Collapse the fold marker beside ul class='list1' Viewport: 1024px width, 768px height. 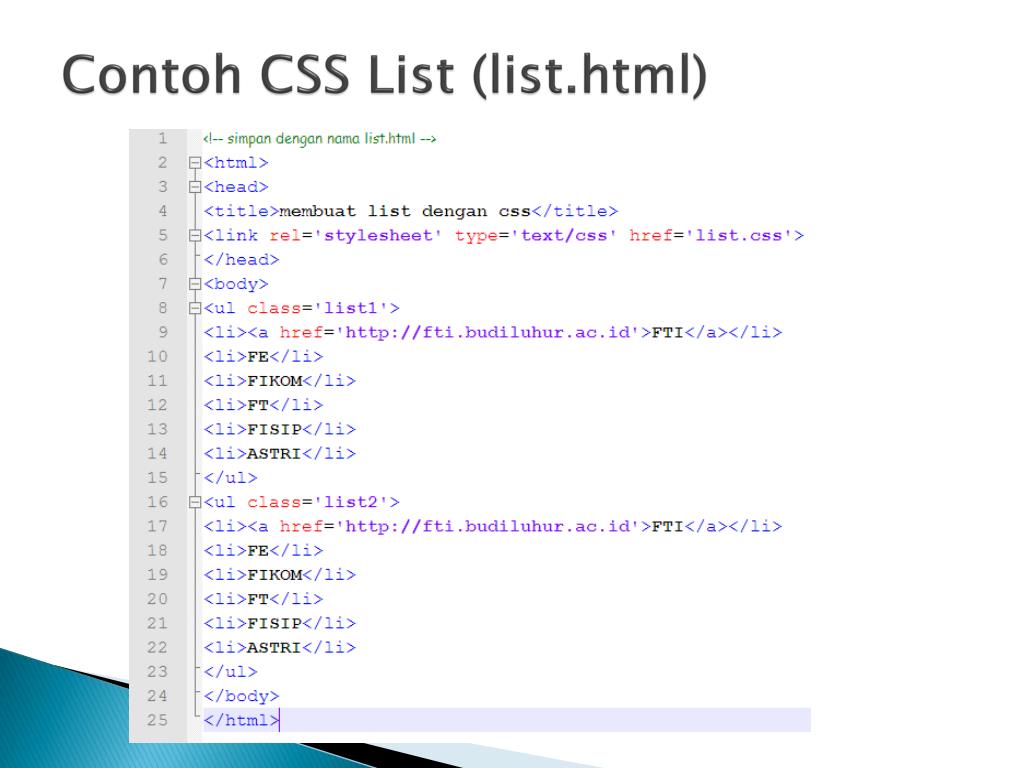click(x=195, y=308)
